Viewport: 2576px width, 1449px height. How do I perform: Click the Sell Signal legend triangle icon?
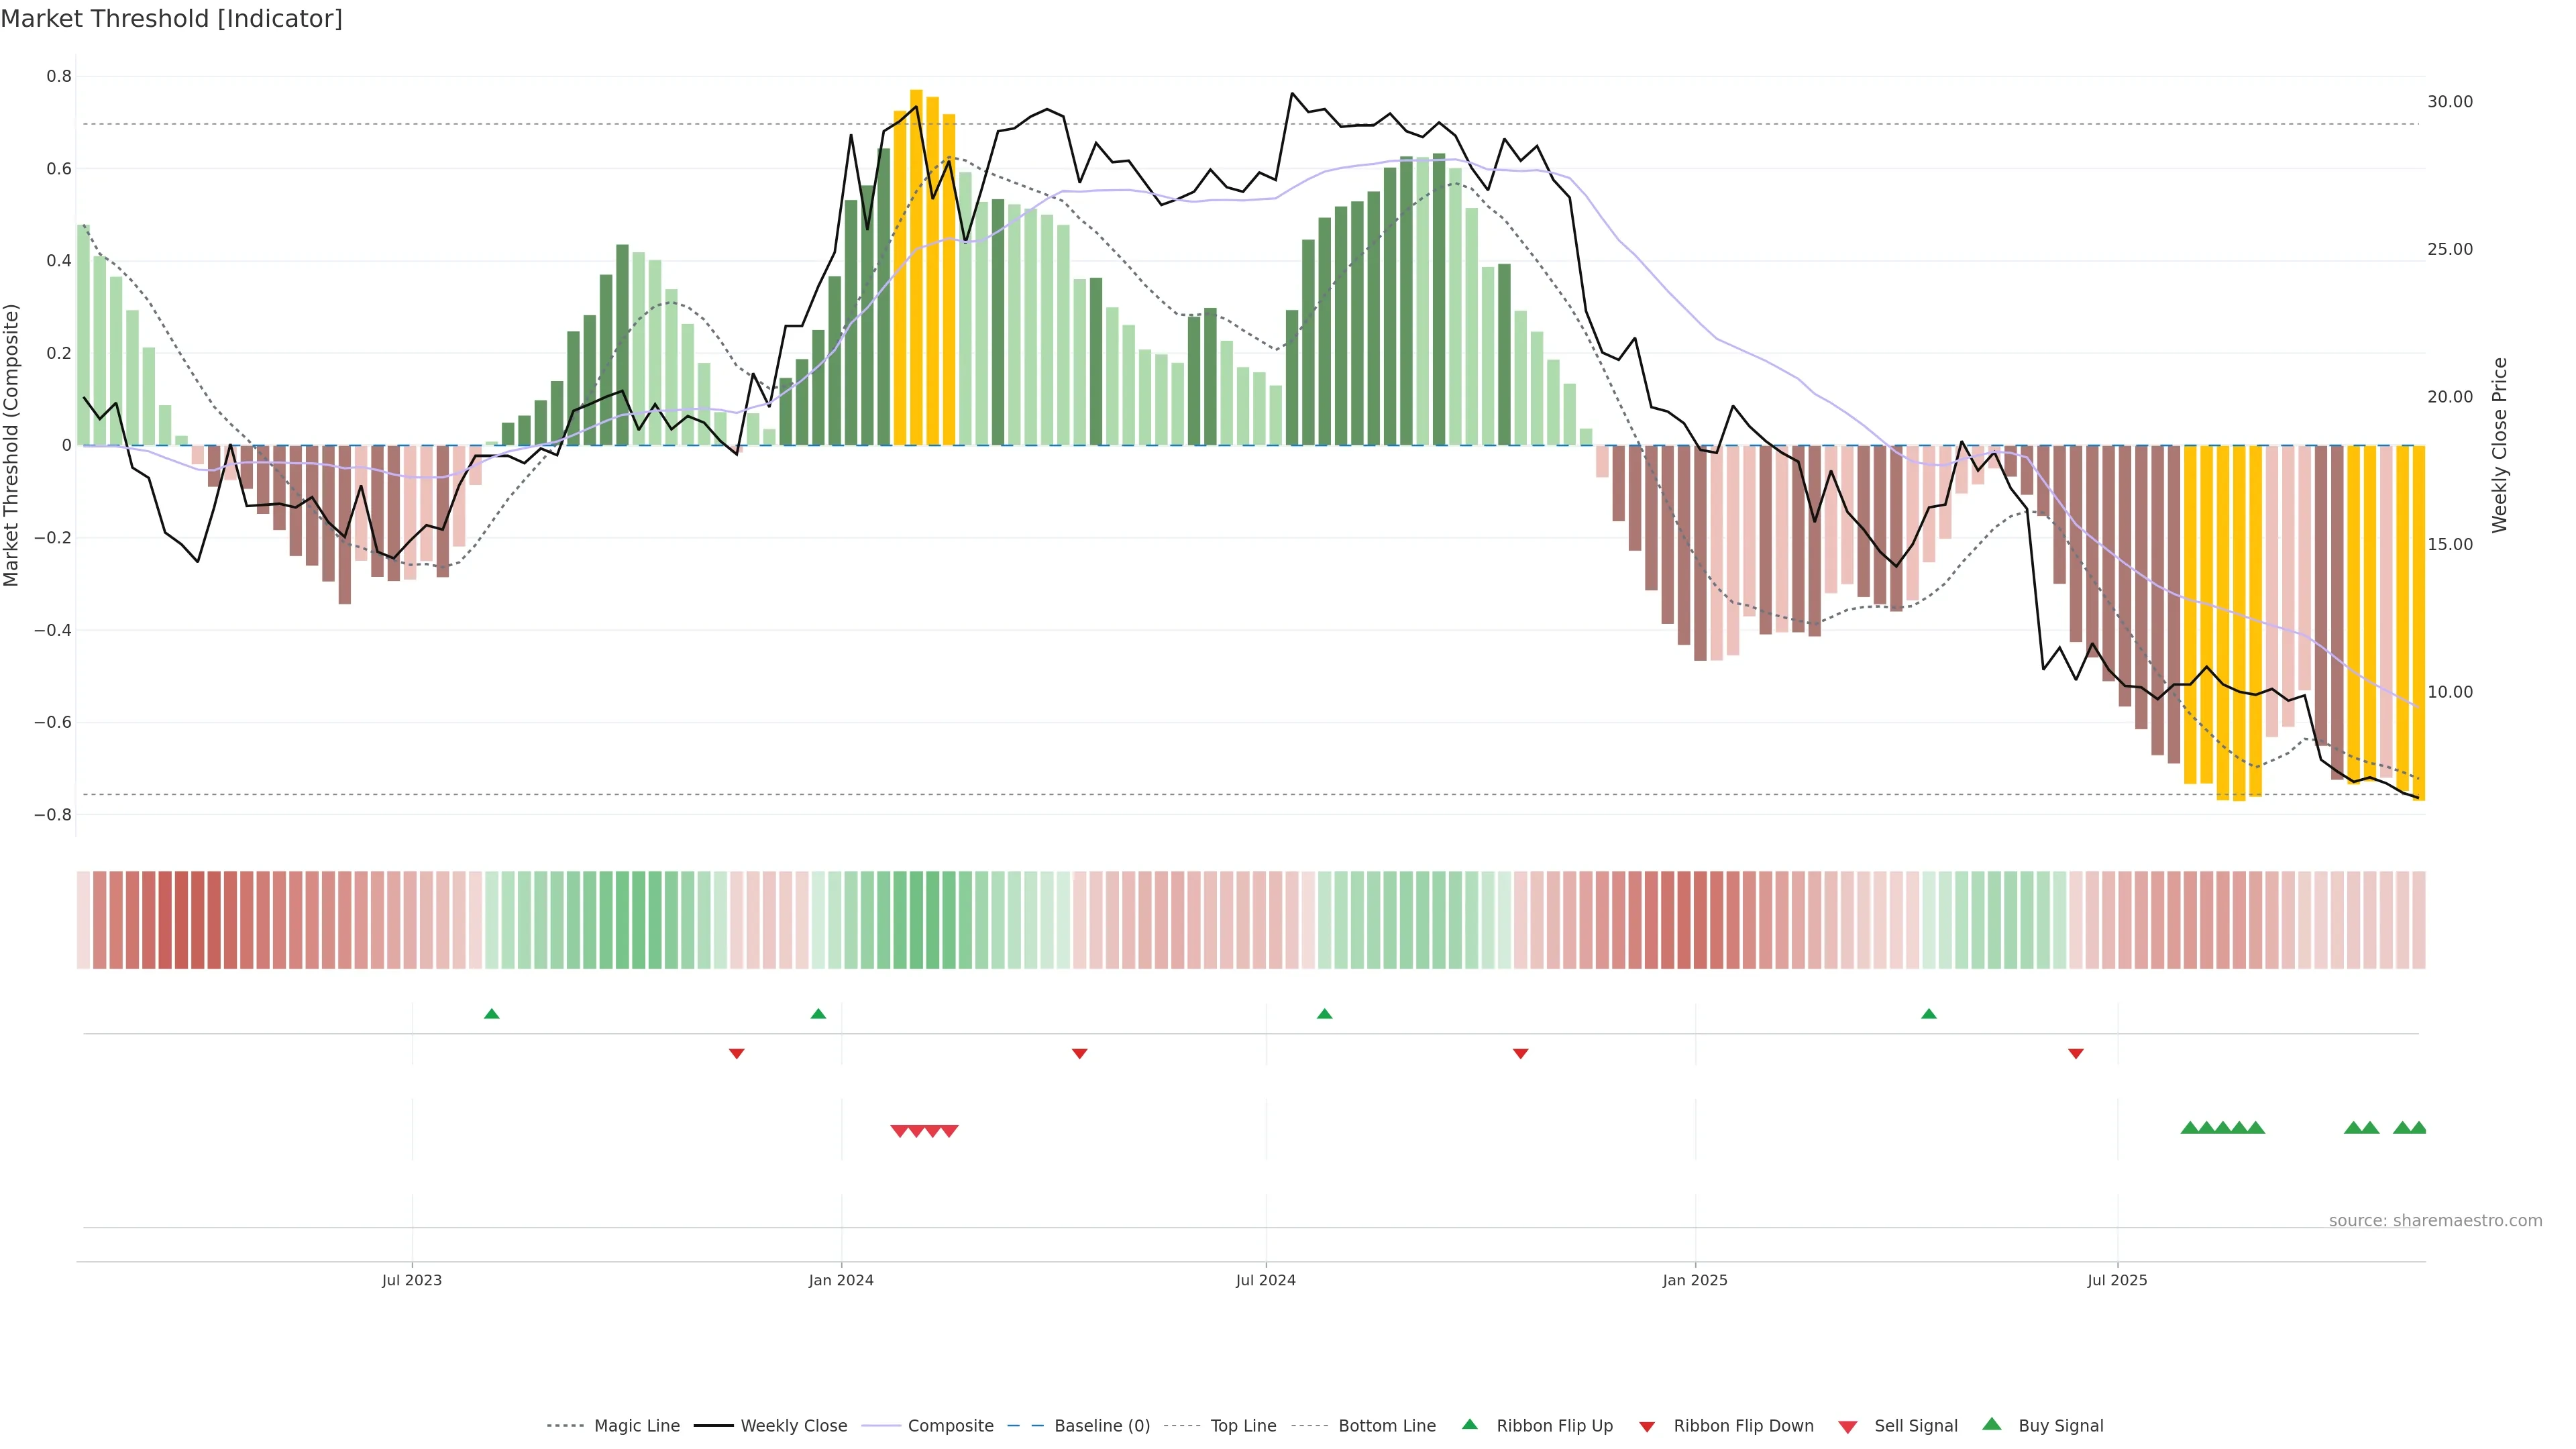click(x=1847, y=1426)
